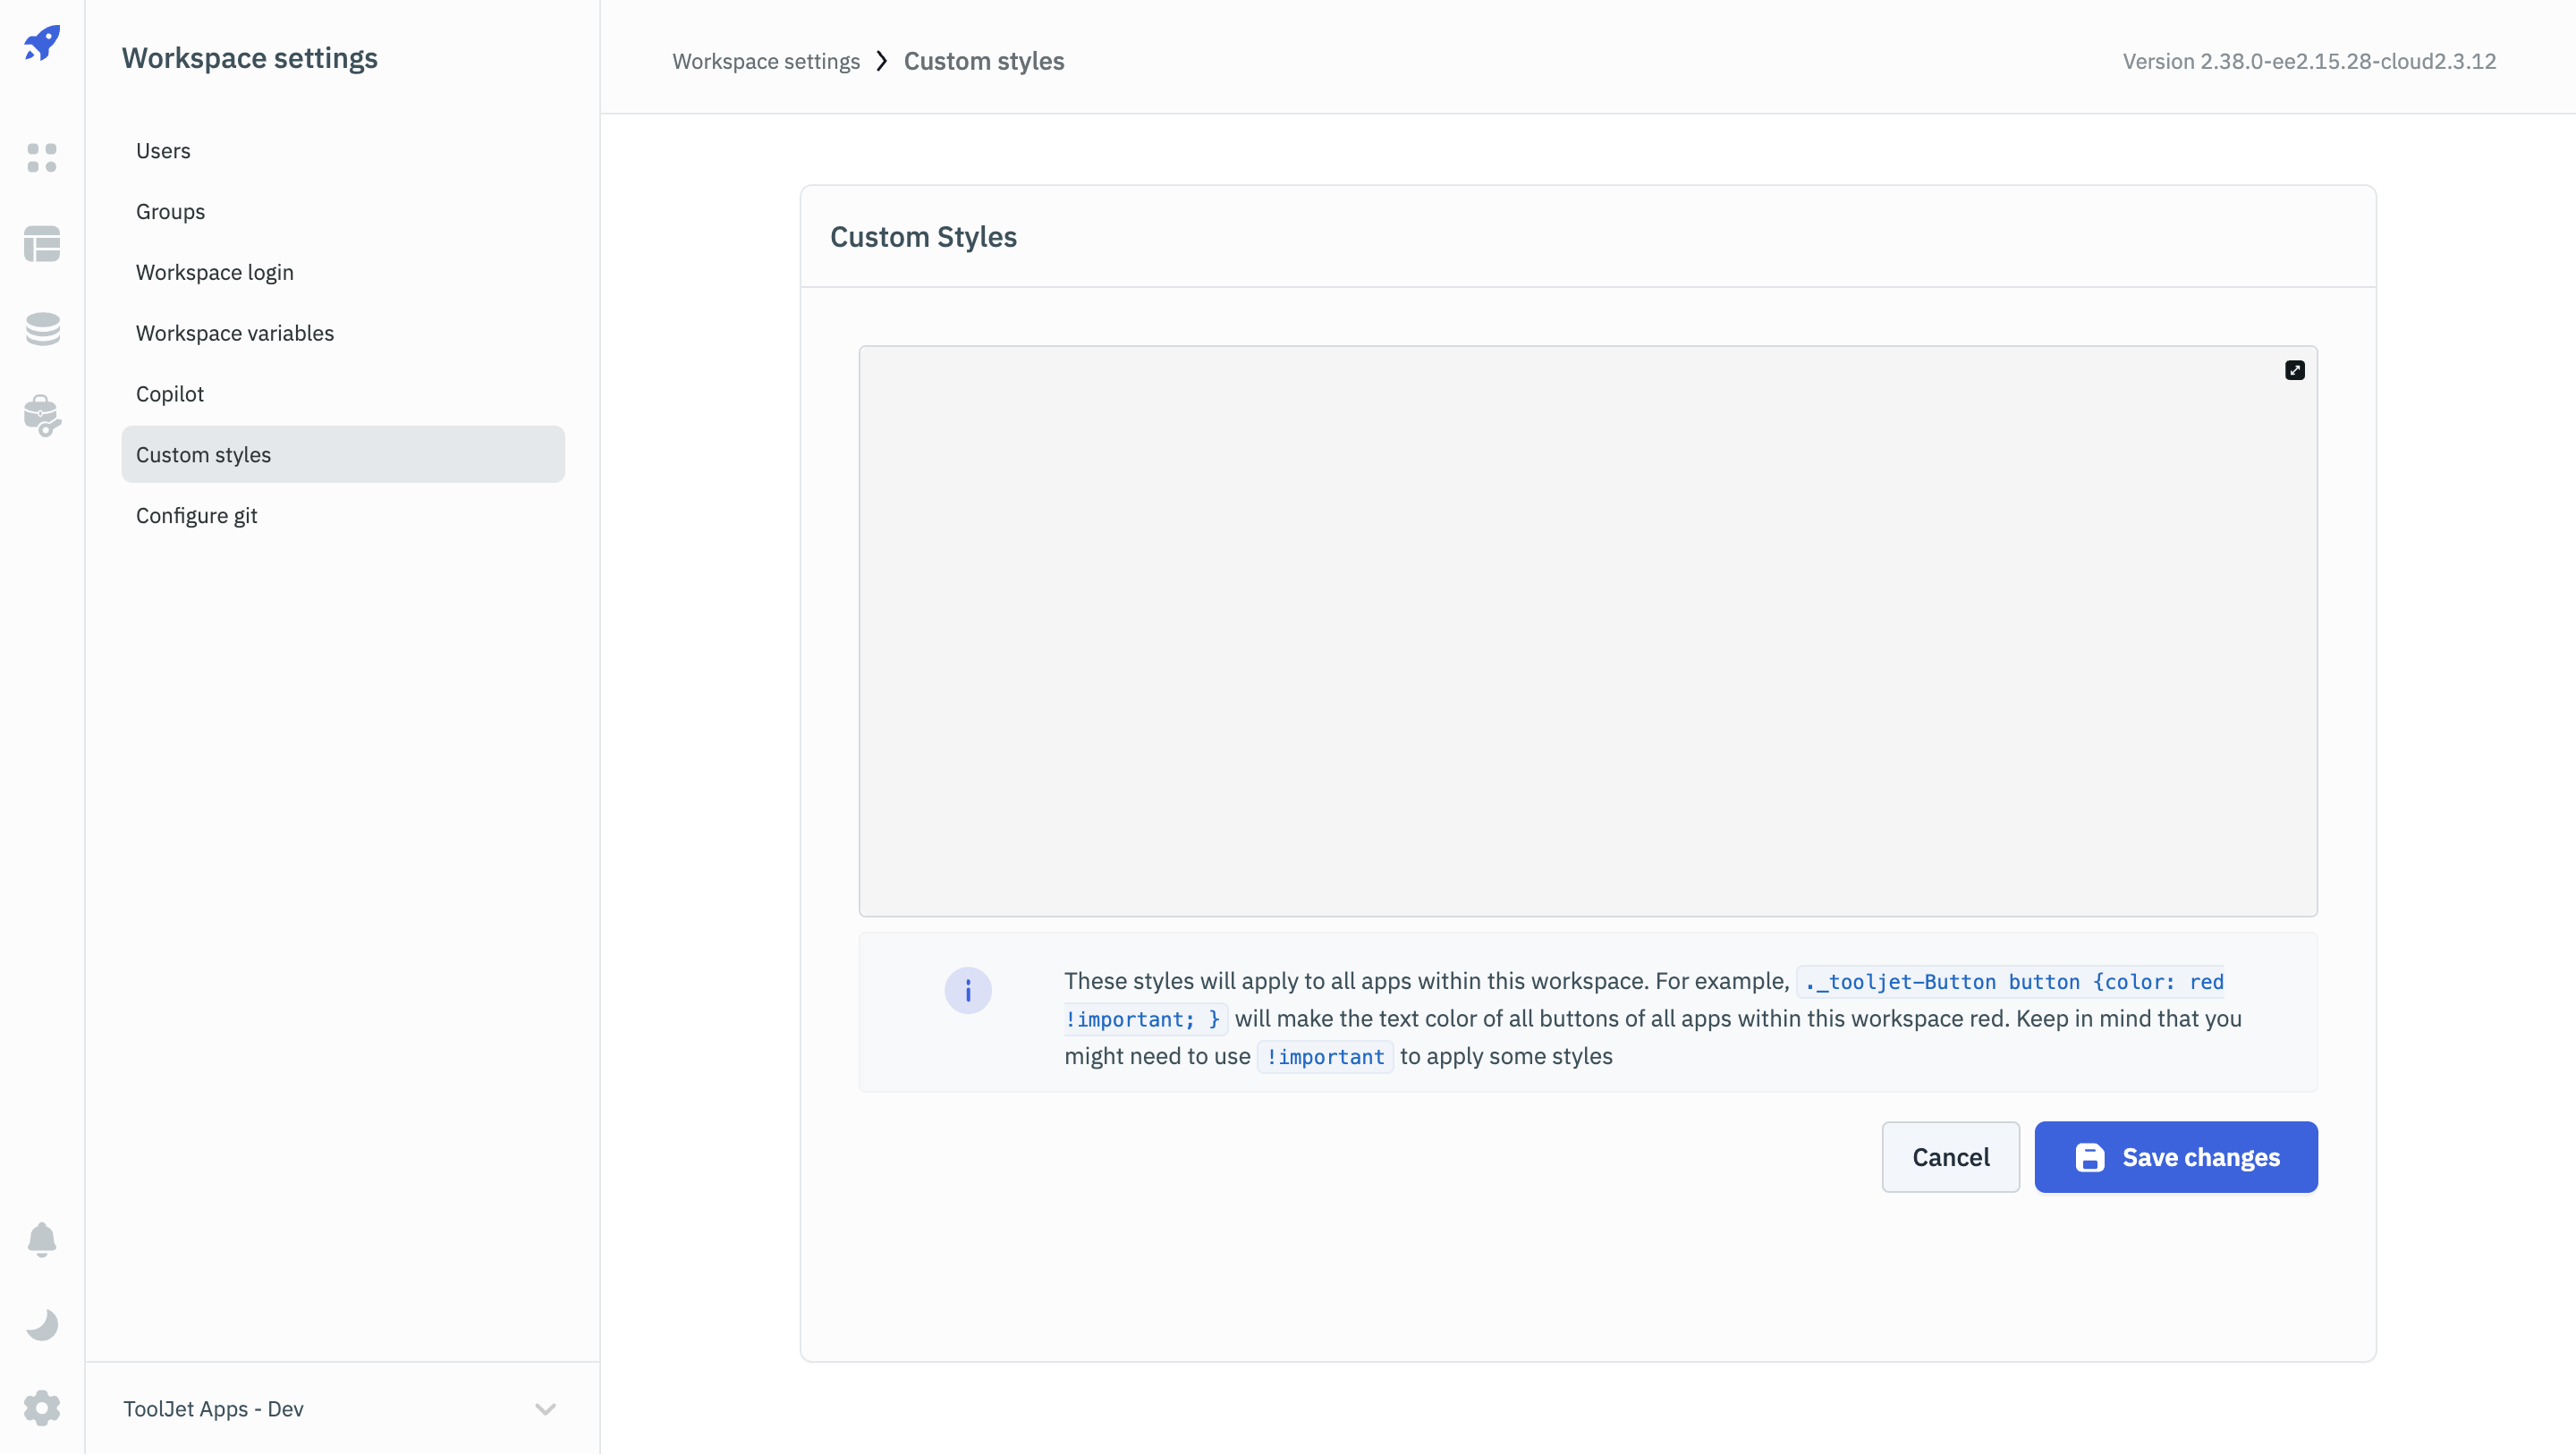Open the ToolJet database table icon
2576x1454 pixels.
click(42, 243)
